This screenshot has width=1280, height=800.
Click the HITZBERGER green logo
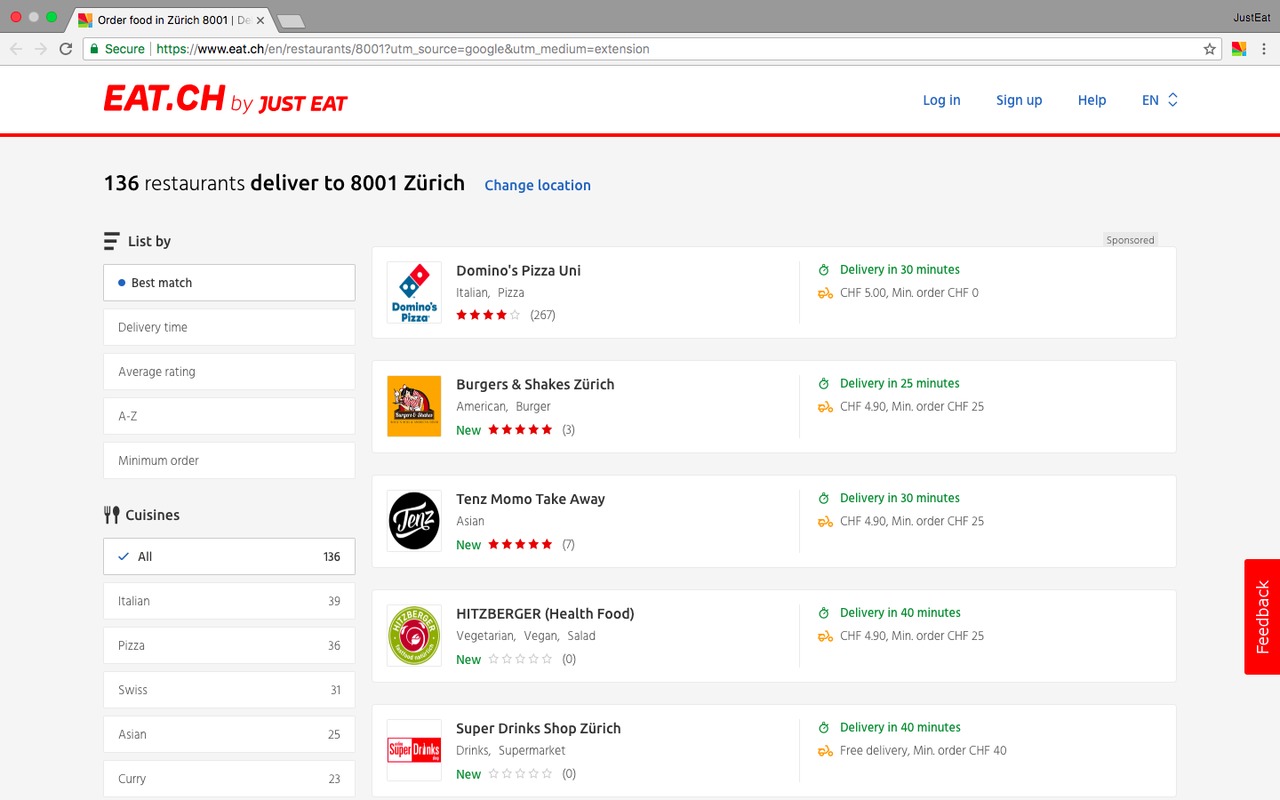coord(414,635)
